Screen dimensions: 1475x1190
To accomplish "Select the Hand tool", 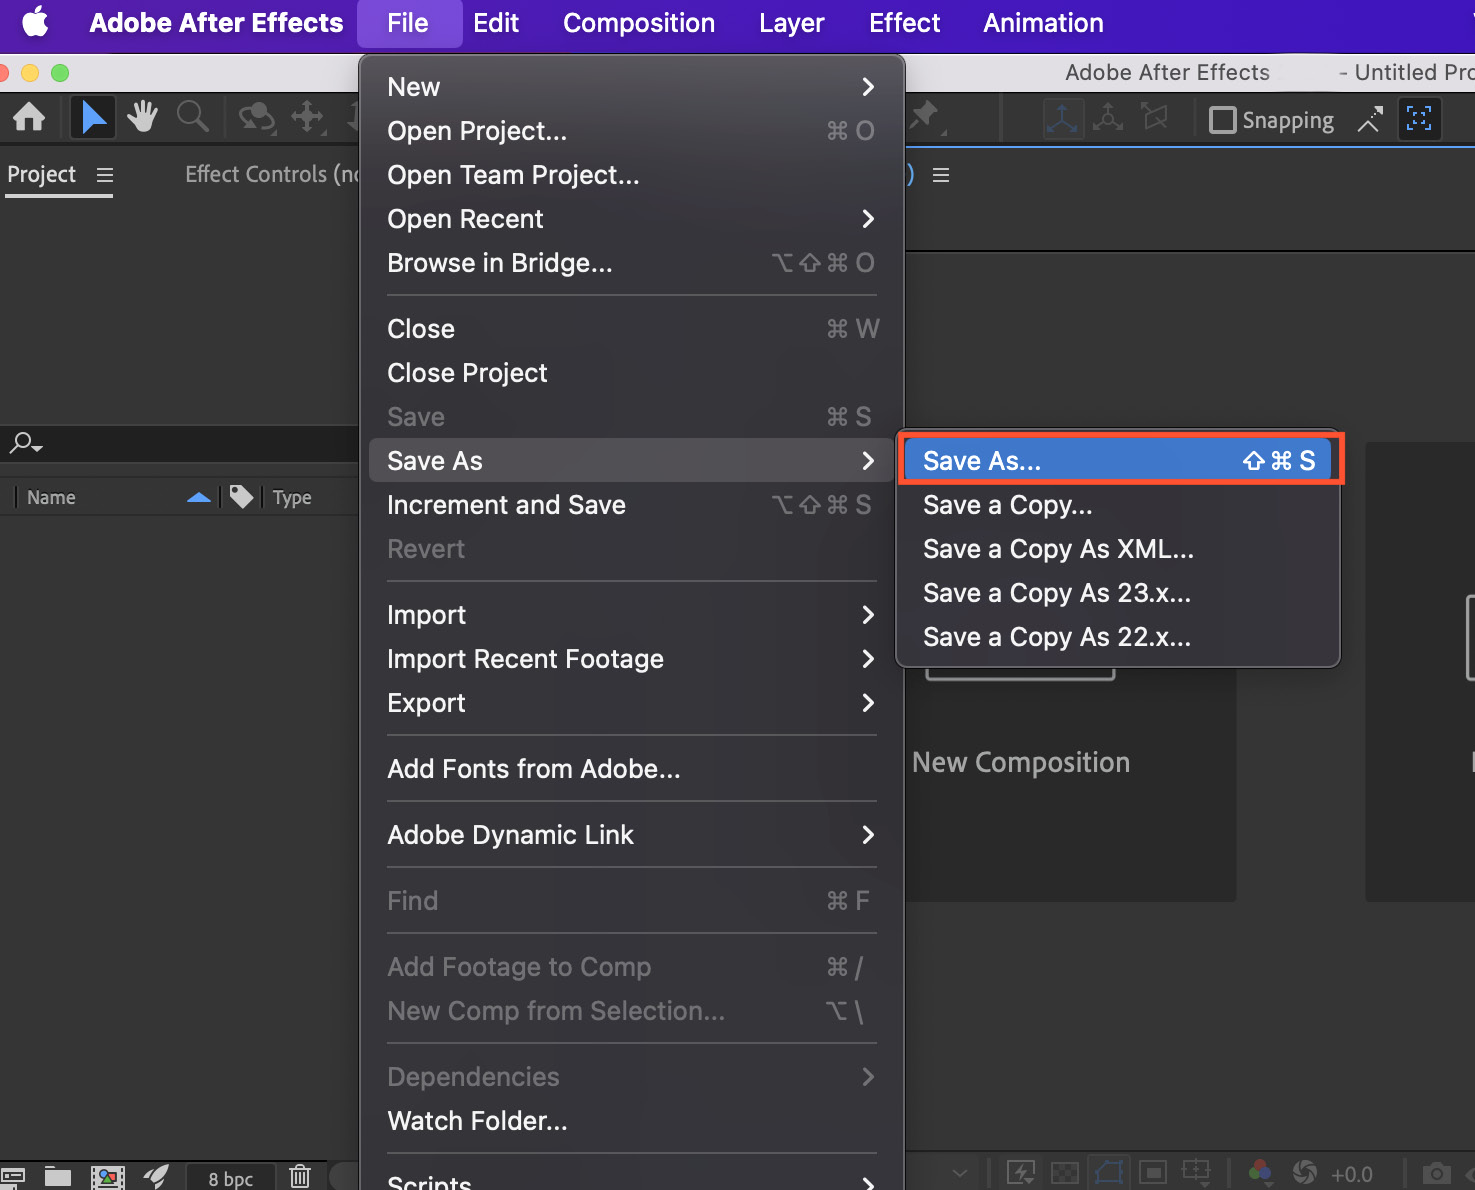I will coord(143,118).
